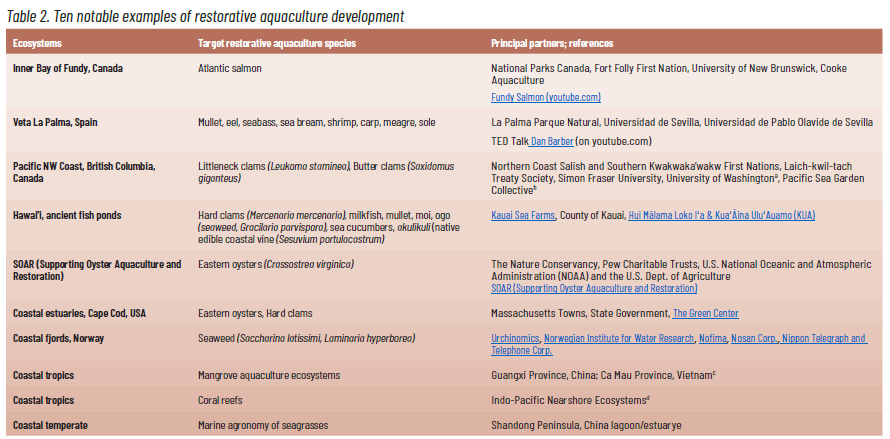
Task: Click the Littleneck clams species cell
Action: point(326,172)
